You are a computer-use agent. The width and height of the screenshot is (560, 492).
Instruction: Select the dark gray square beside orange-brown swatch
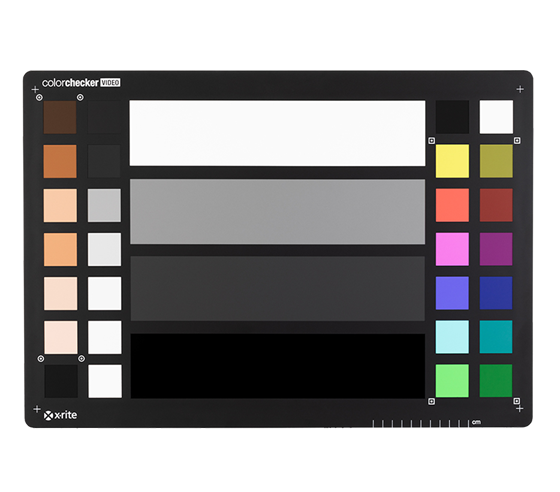pyautogui.click(x=104, y=161)
